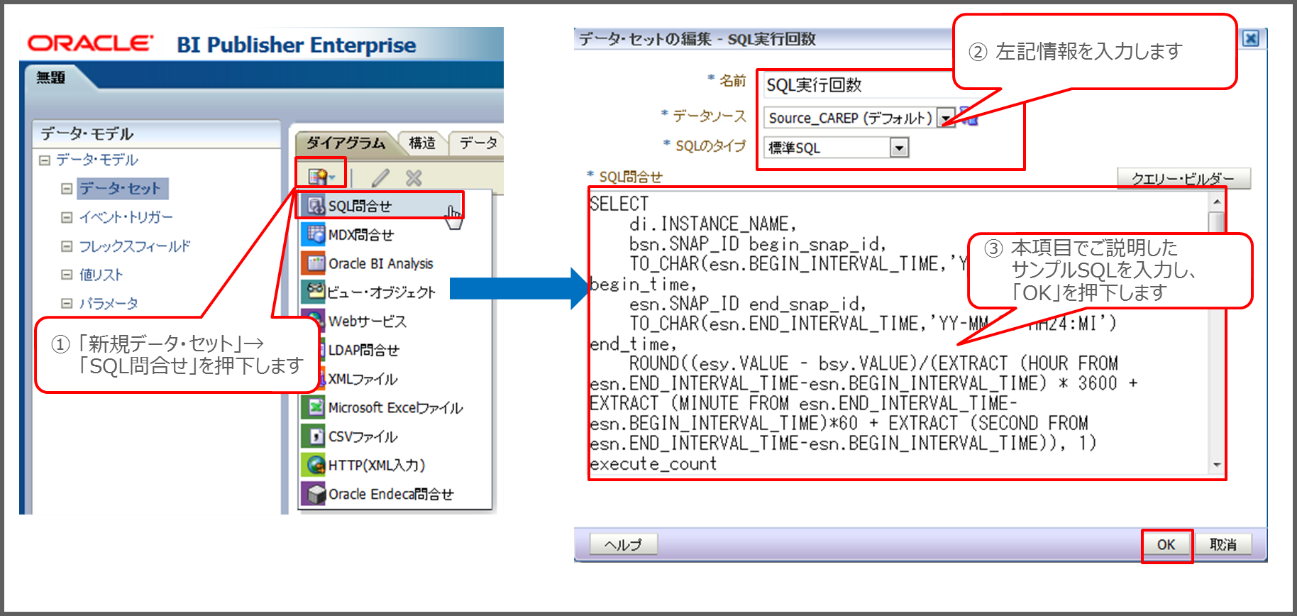Click the ビュー・オブジェクト icon
The width and height of the screenshot is (1297, 616).
pyautogui.click(x=314, y=293)
